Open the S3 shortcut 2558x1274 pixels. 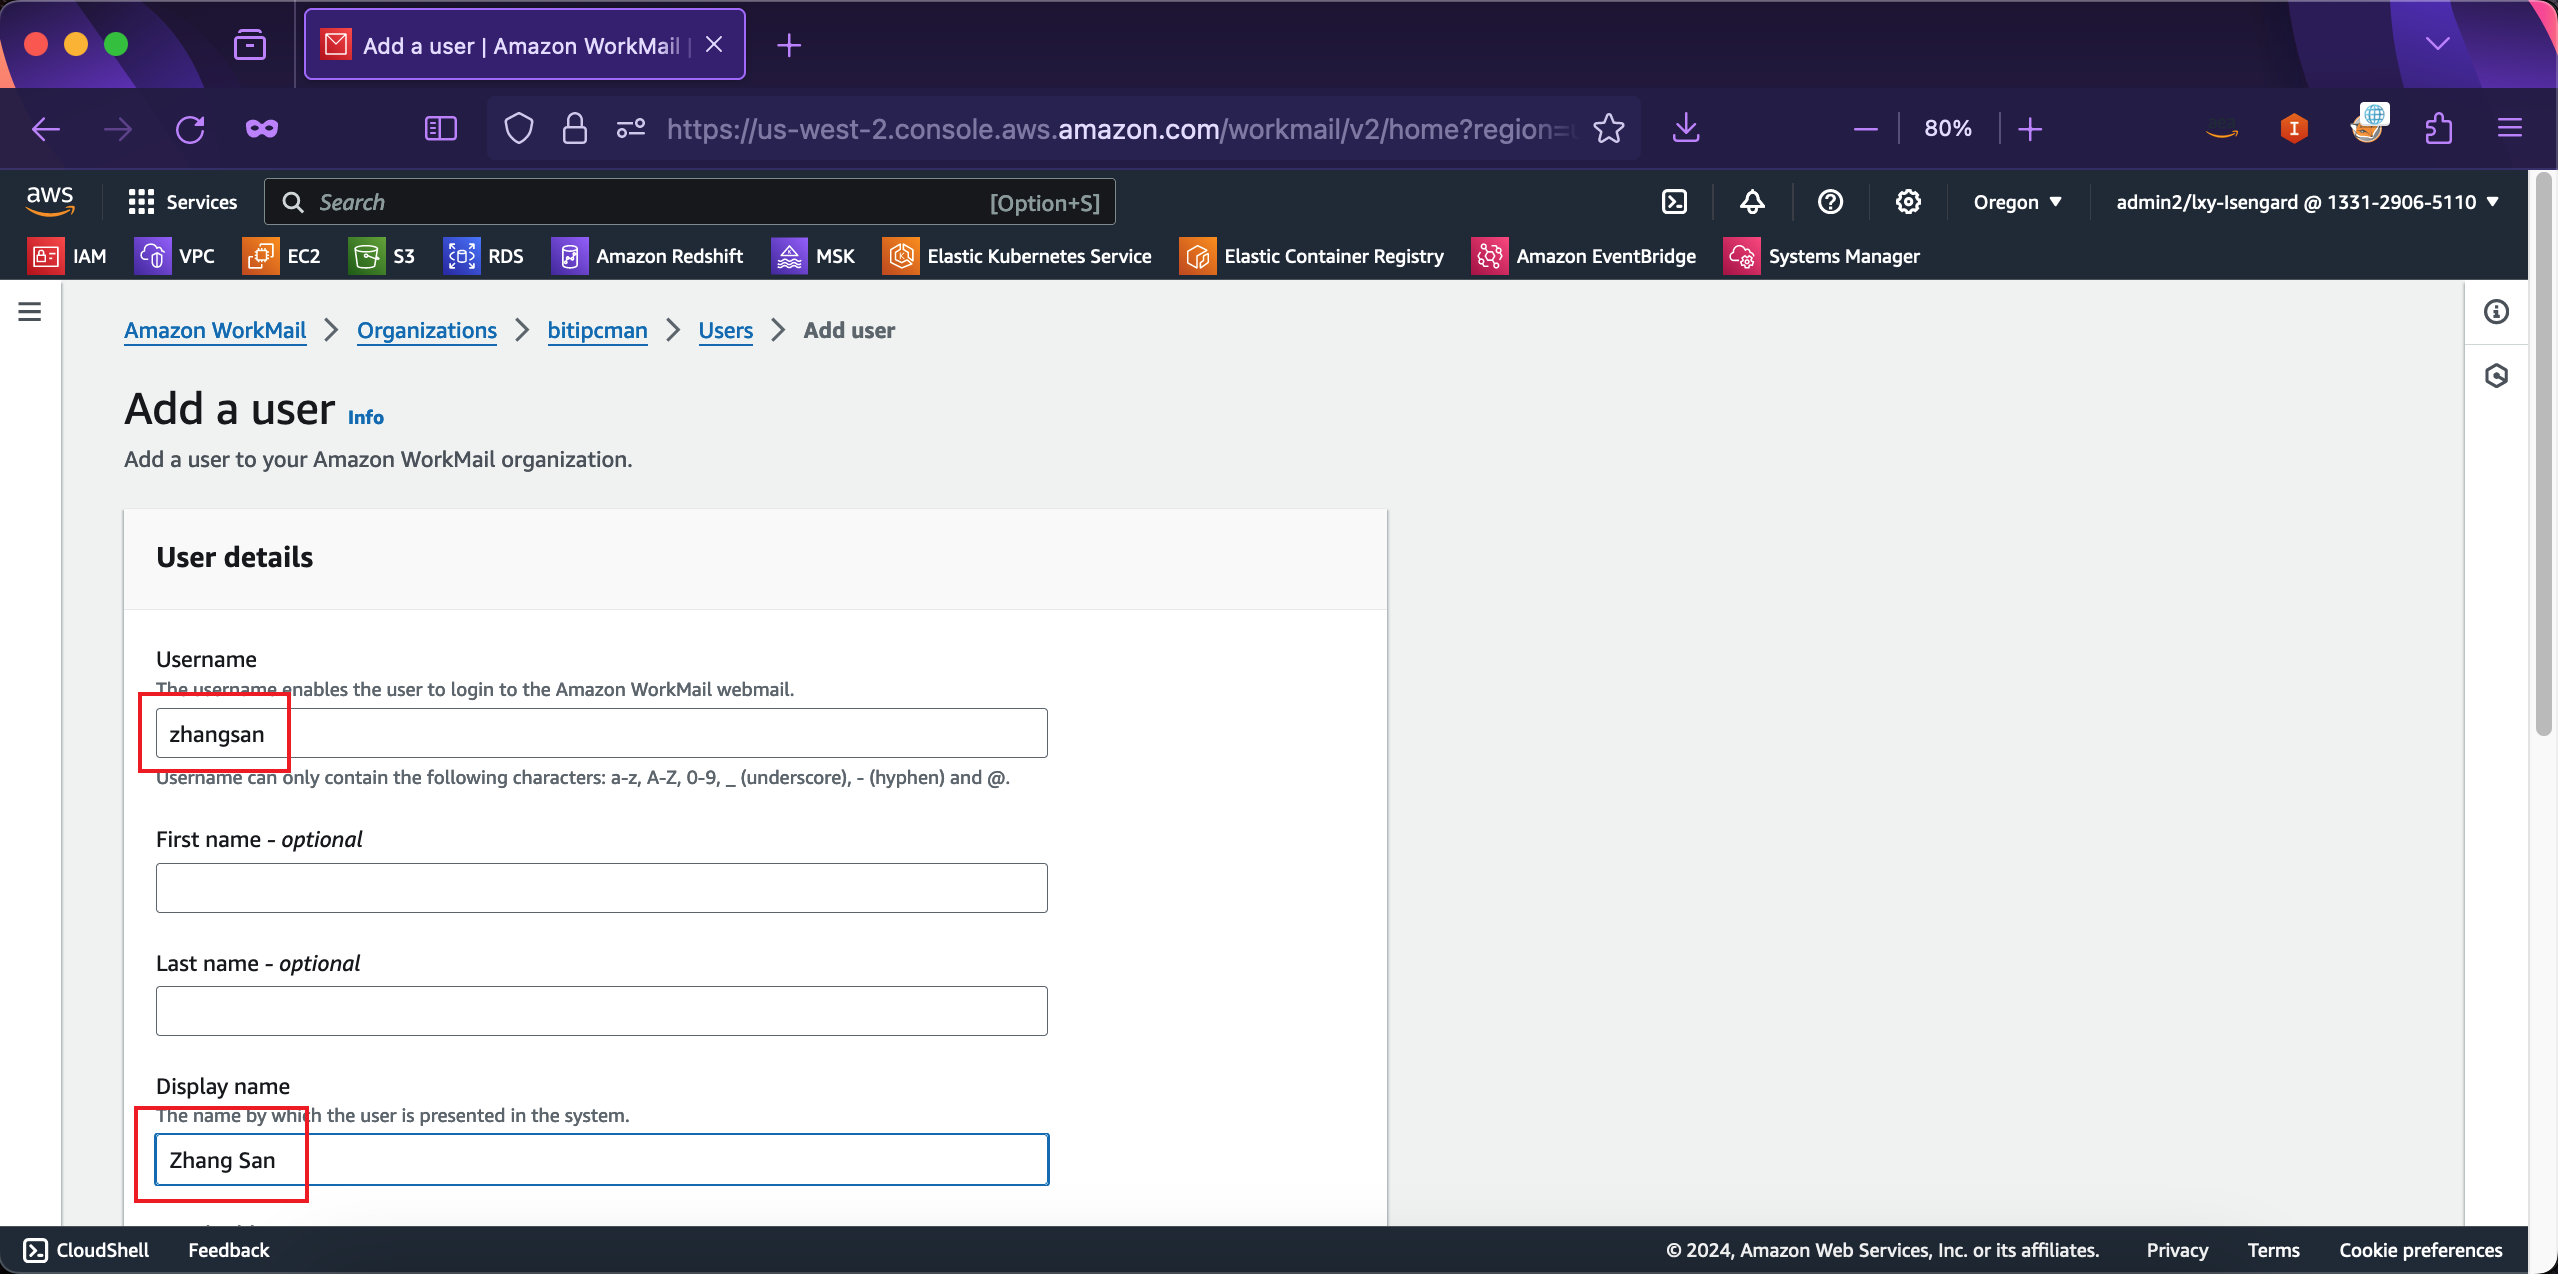(x=382, y=256)
